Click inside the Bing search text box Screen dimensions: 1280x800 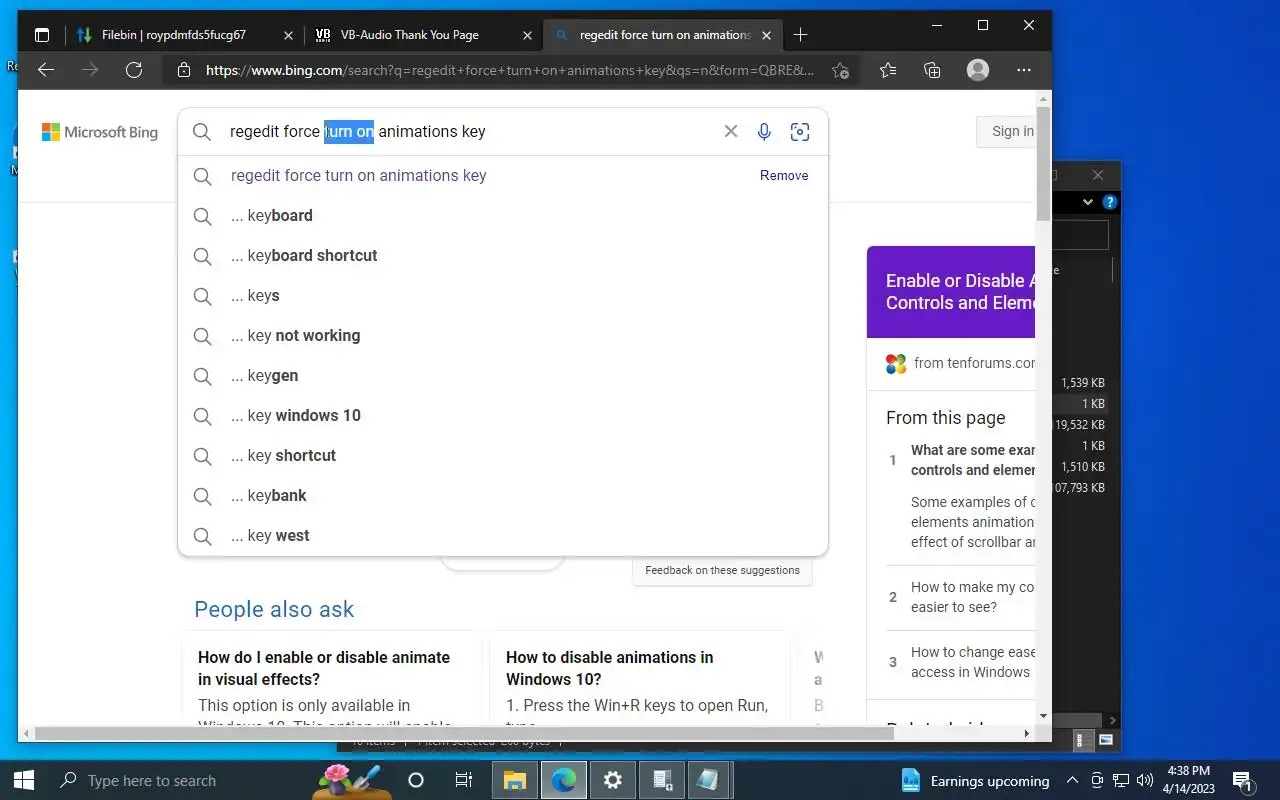pyautogui.click(x=470, y=131)
